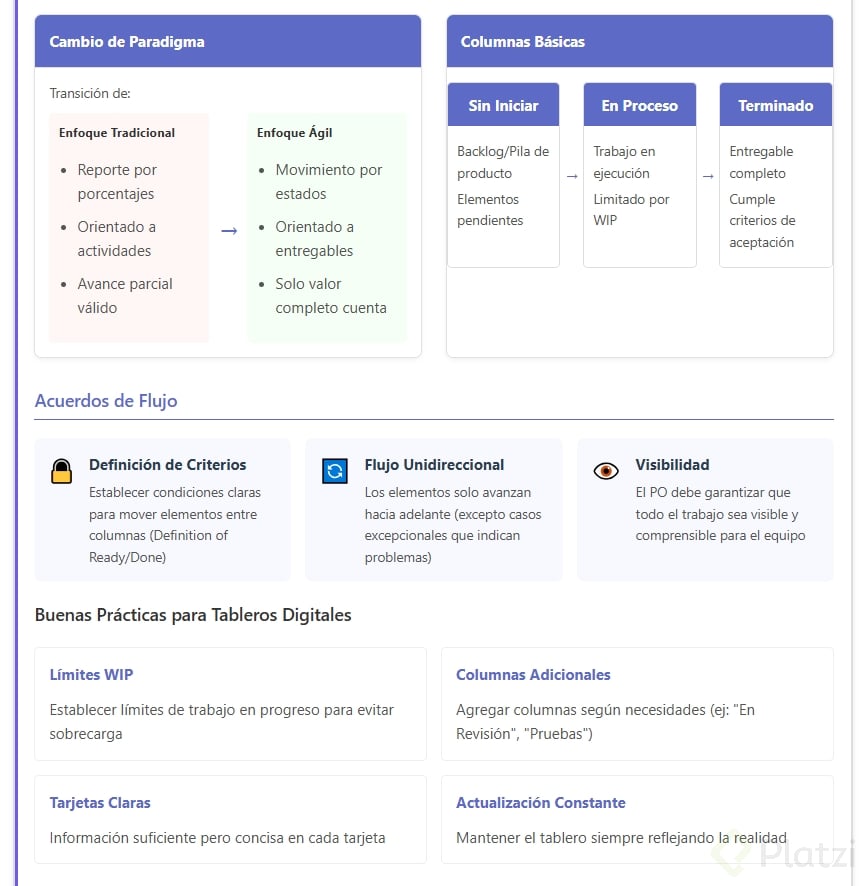Image resolution: width=864 pixels, height=886 pixels.
Task: Click the Buenas Prácticas para Tableros Digitales heading
Action: (x=193, y=615)
